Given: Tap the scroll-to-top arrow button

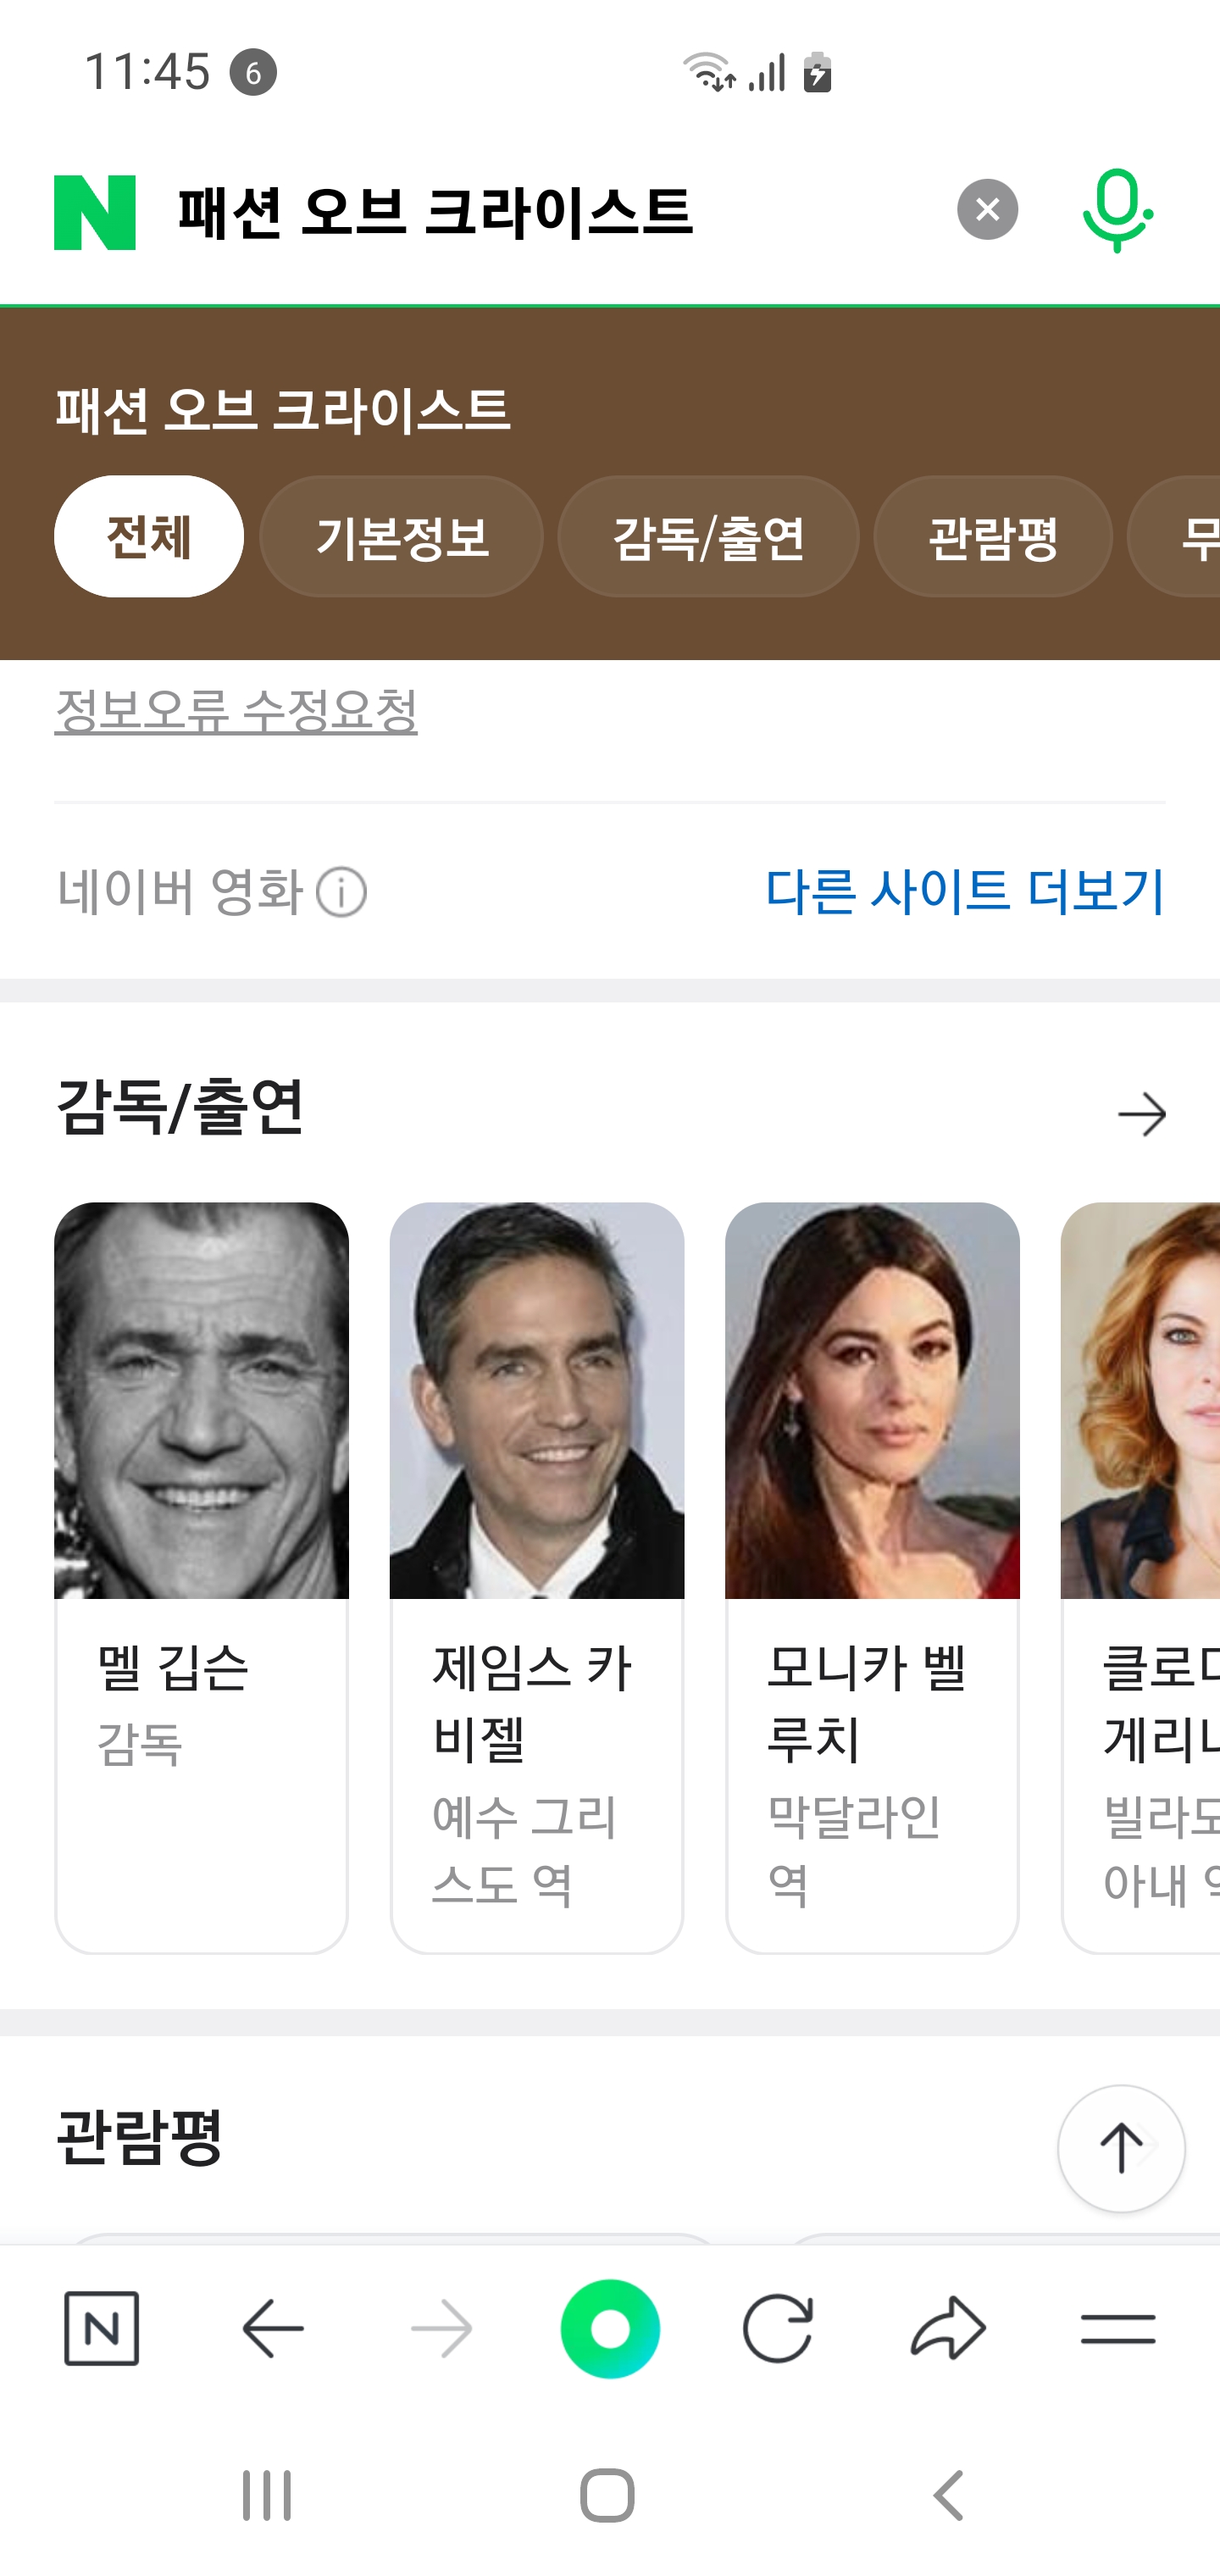Looking at the screenshot, I should [1121, 2148].
